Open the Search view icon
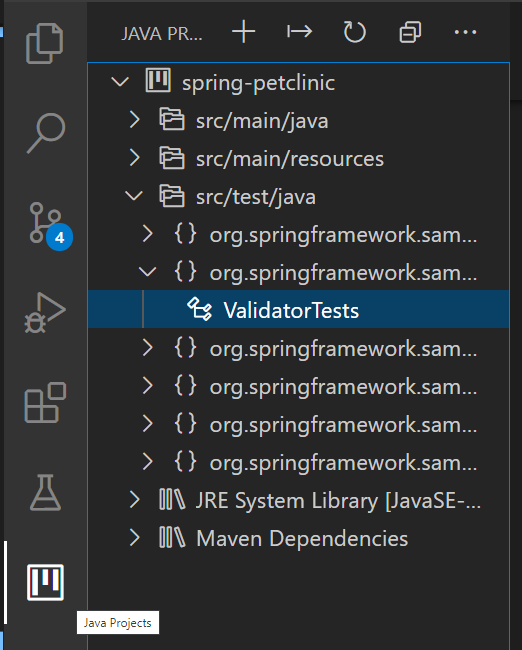The width and height of the screenshot is (522, 650). (x=46, y=133)
